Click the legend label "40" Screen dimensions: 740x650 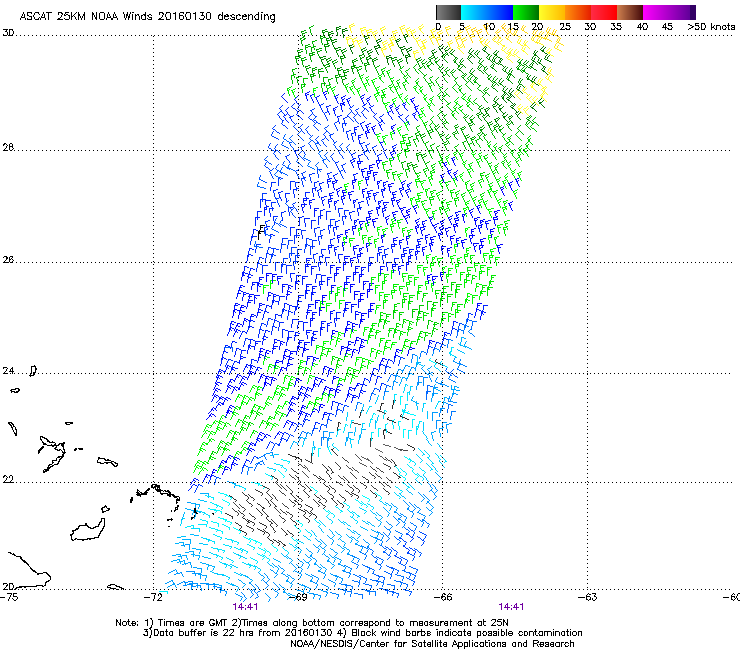point(642,27)
